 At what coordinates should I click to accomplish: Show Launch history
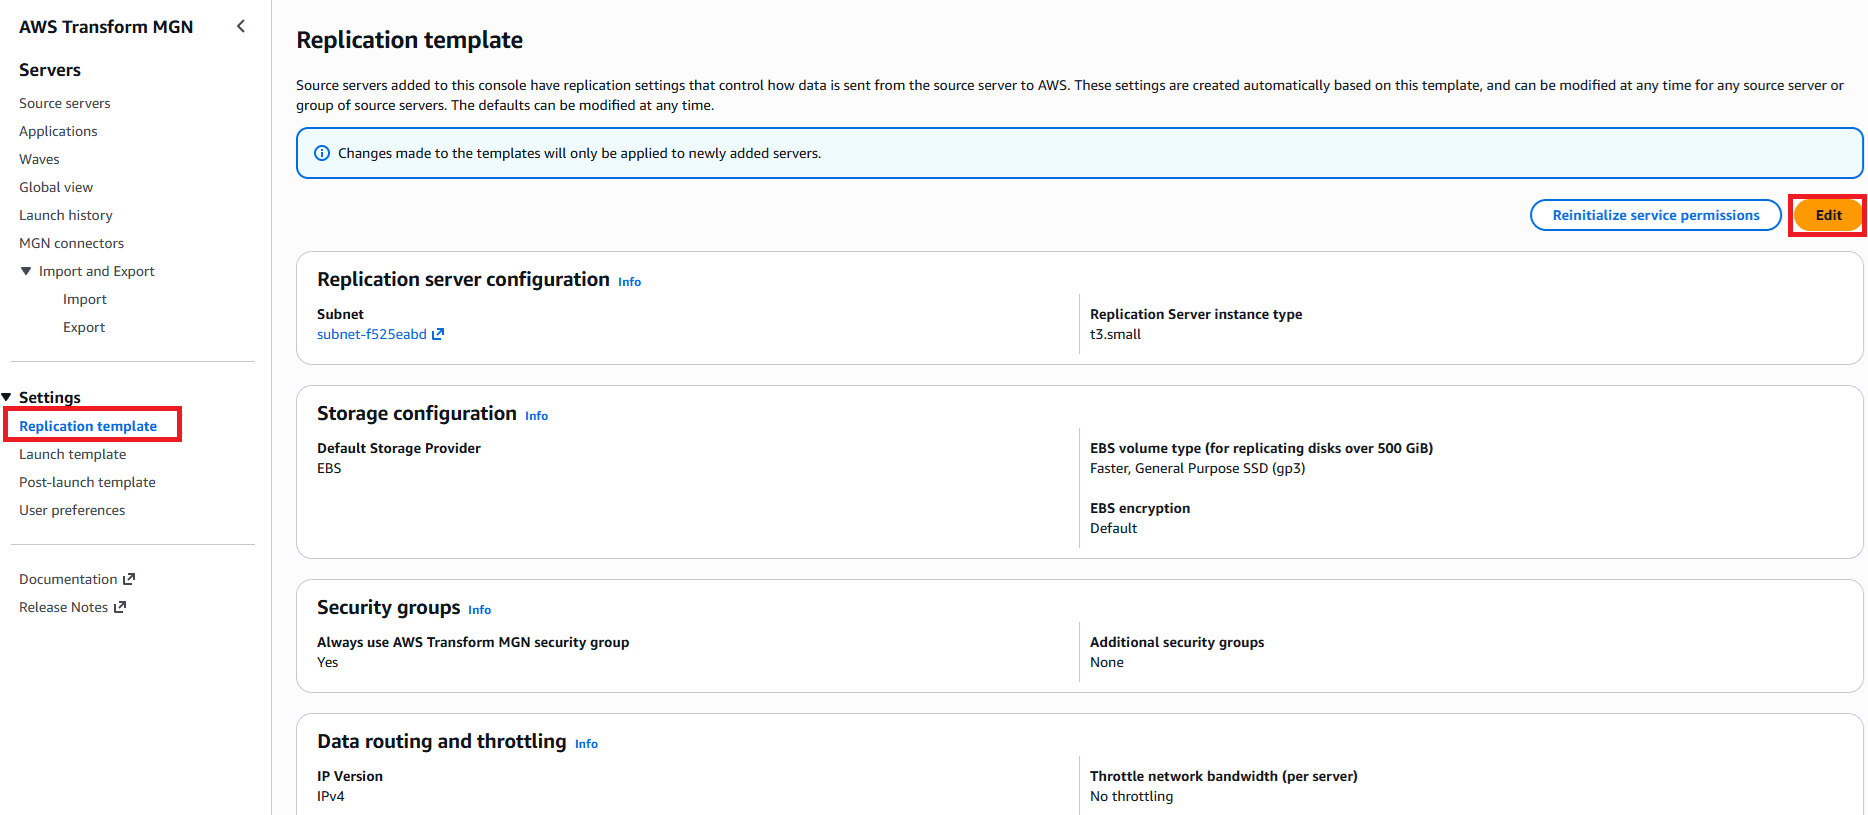[66, 215]
